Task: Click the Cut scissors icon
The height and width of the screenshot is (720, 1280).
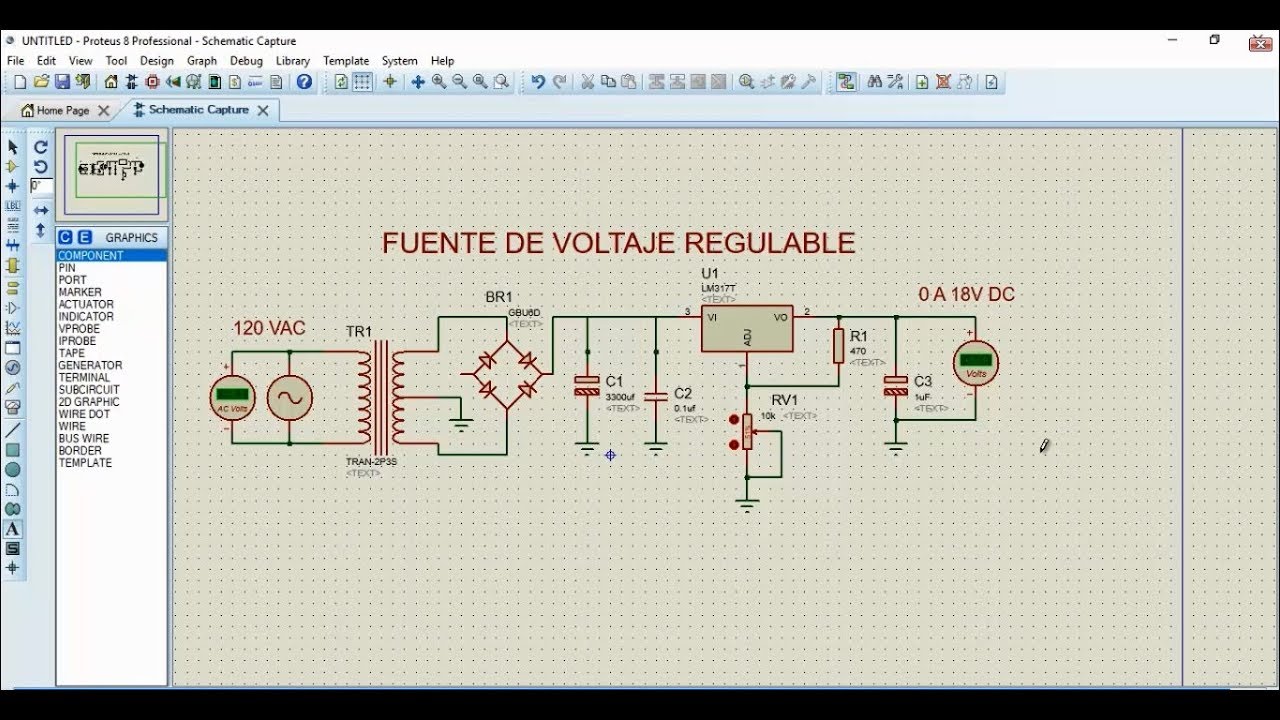Action: point(587,82)
